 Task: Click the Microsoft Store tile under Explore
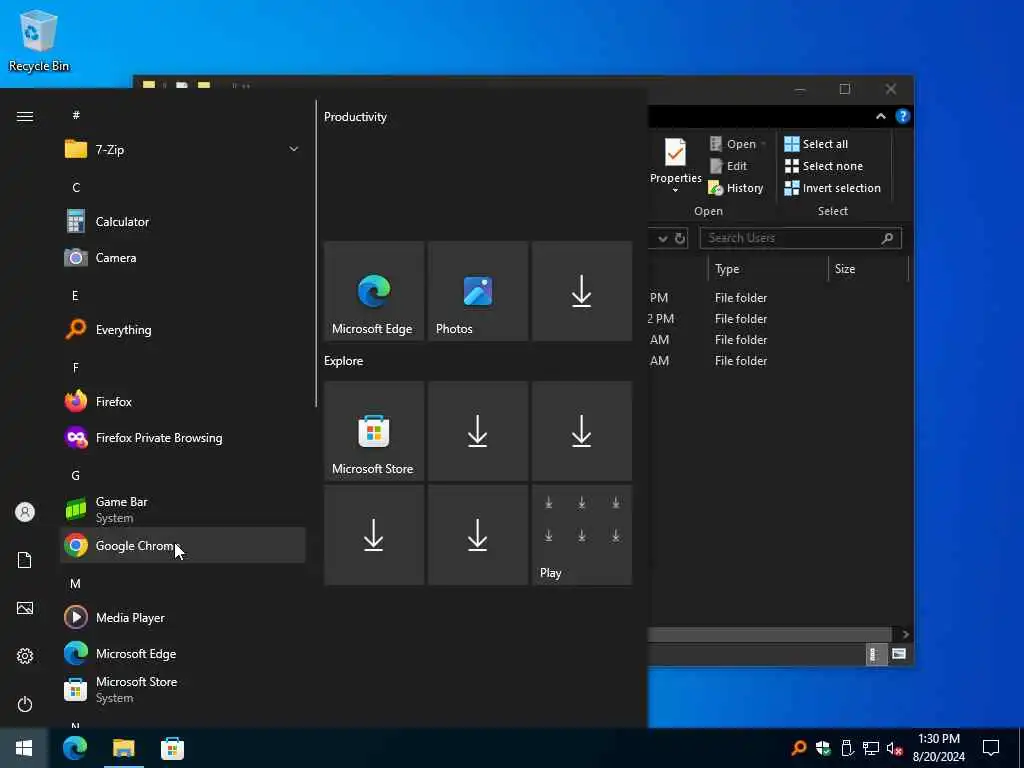point(374,431)
